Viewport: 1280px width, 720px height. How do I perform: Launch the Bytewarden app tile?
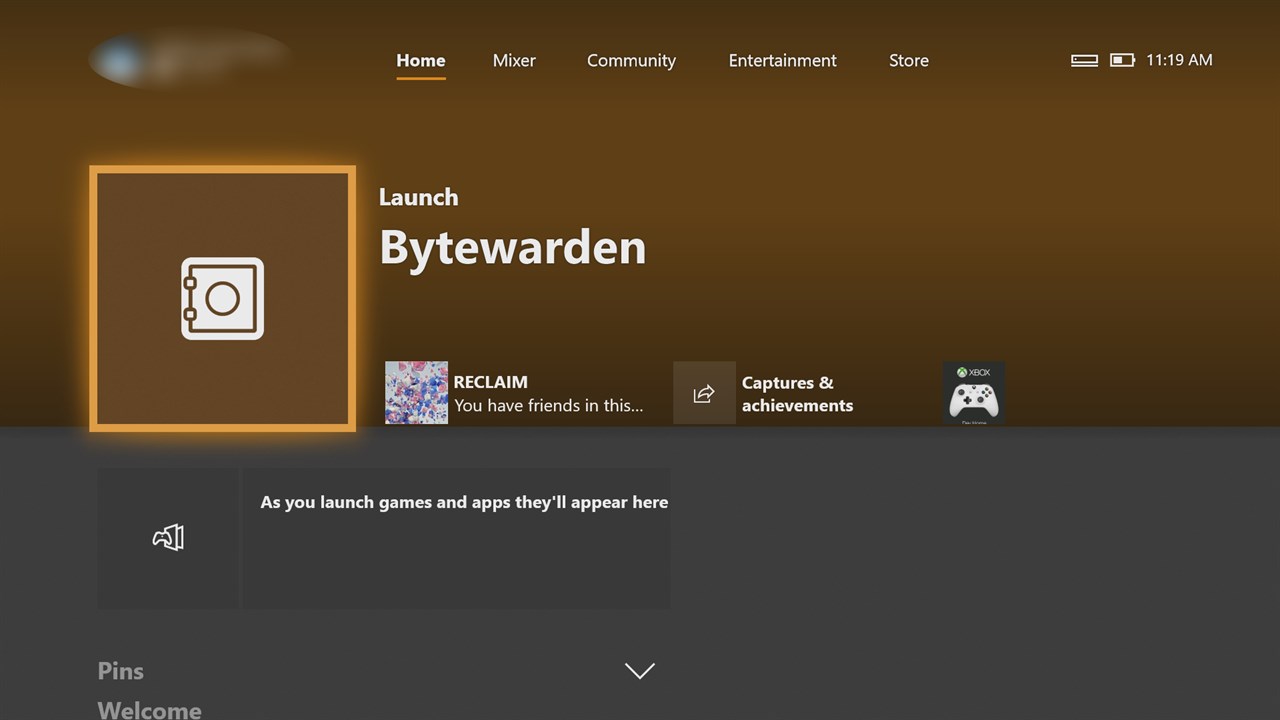(x=222, y=299)
